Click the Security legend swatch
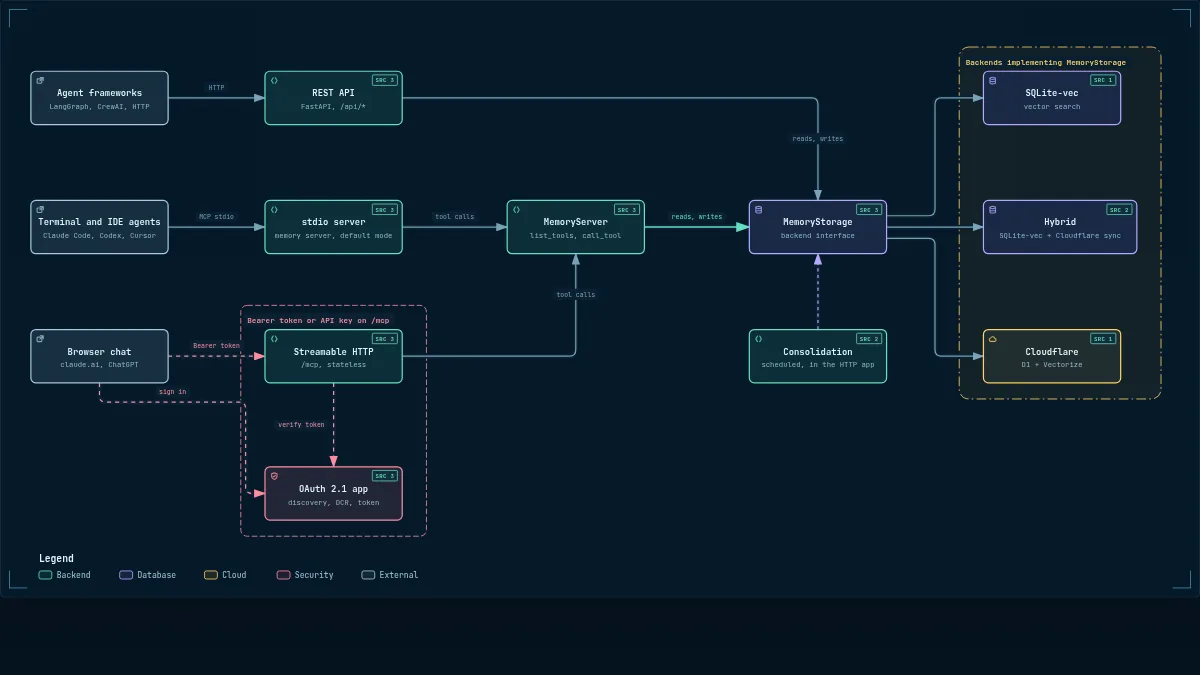The width and height of the screenshot is (1200, 675). point(283,575)
